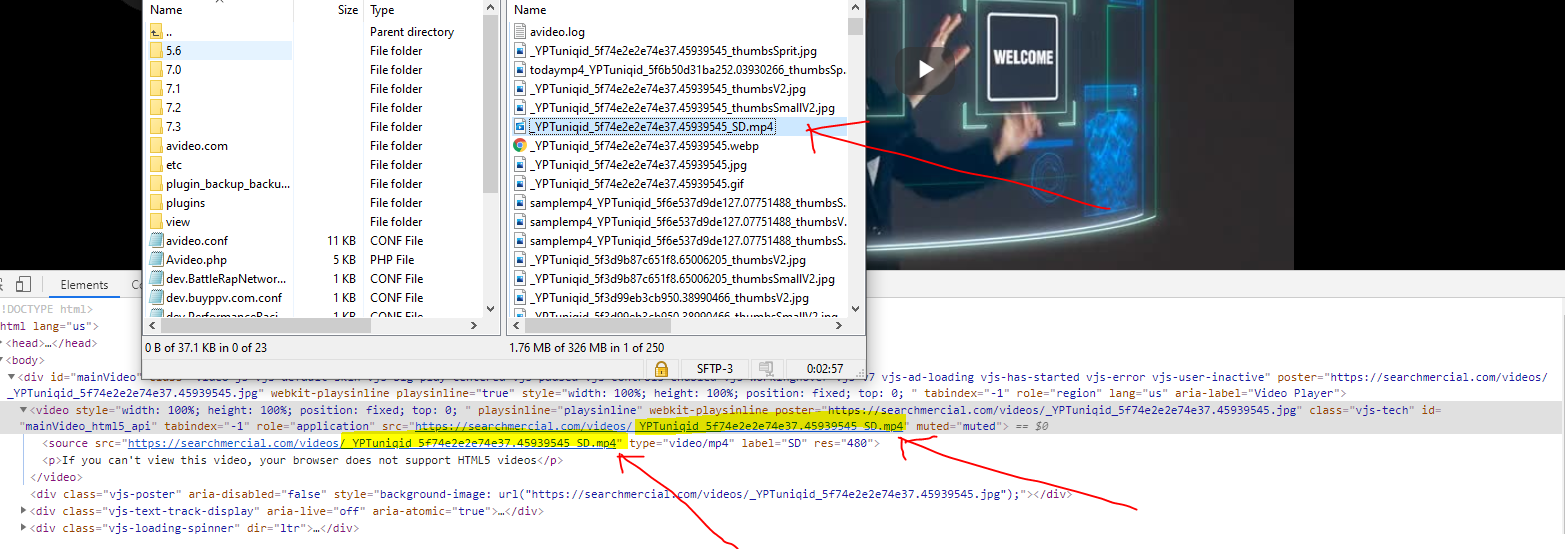Collapse the body node in the DOM tree
Screen dimensions: 1565x549
click(3, 360)
